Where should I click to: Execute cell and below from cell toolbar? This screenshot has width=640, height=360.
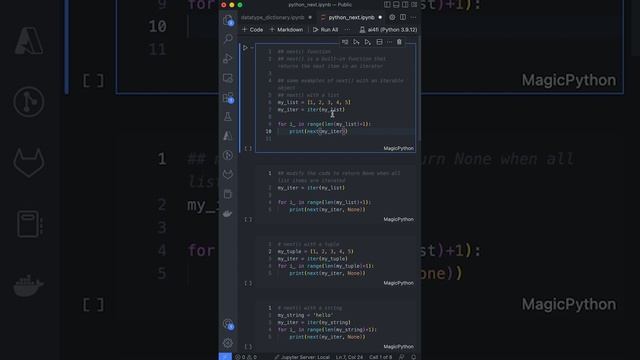368,42
